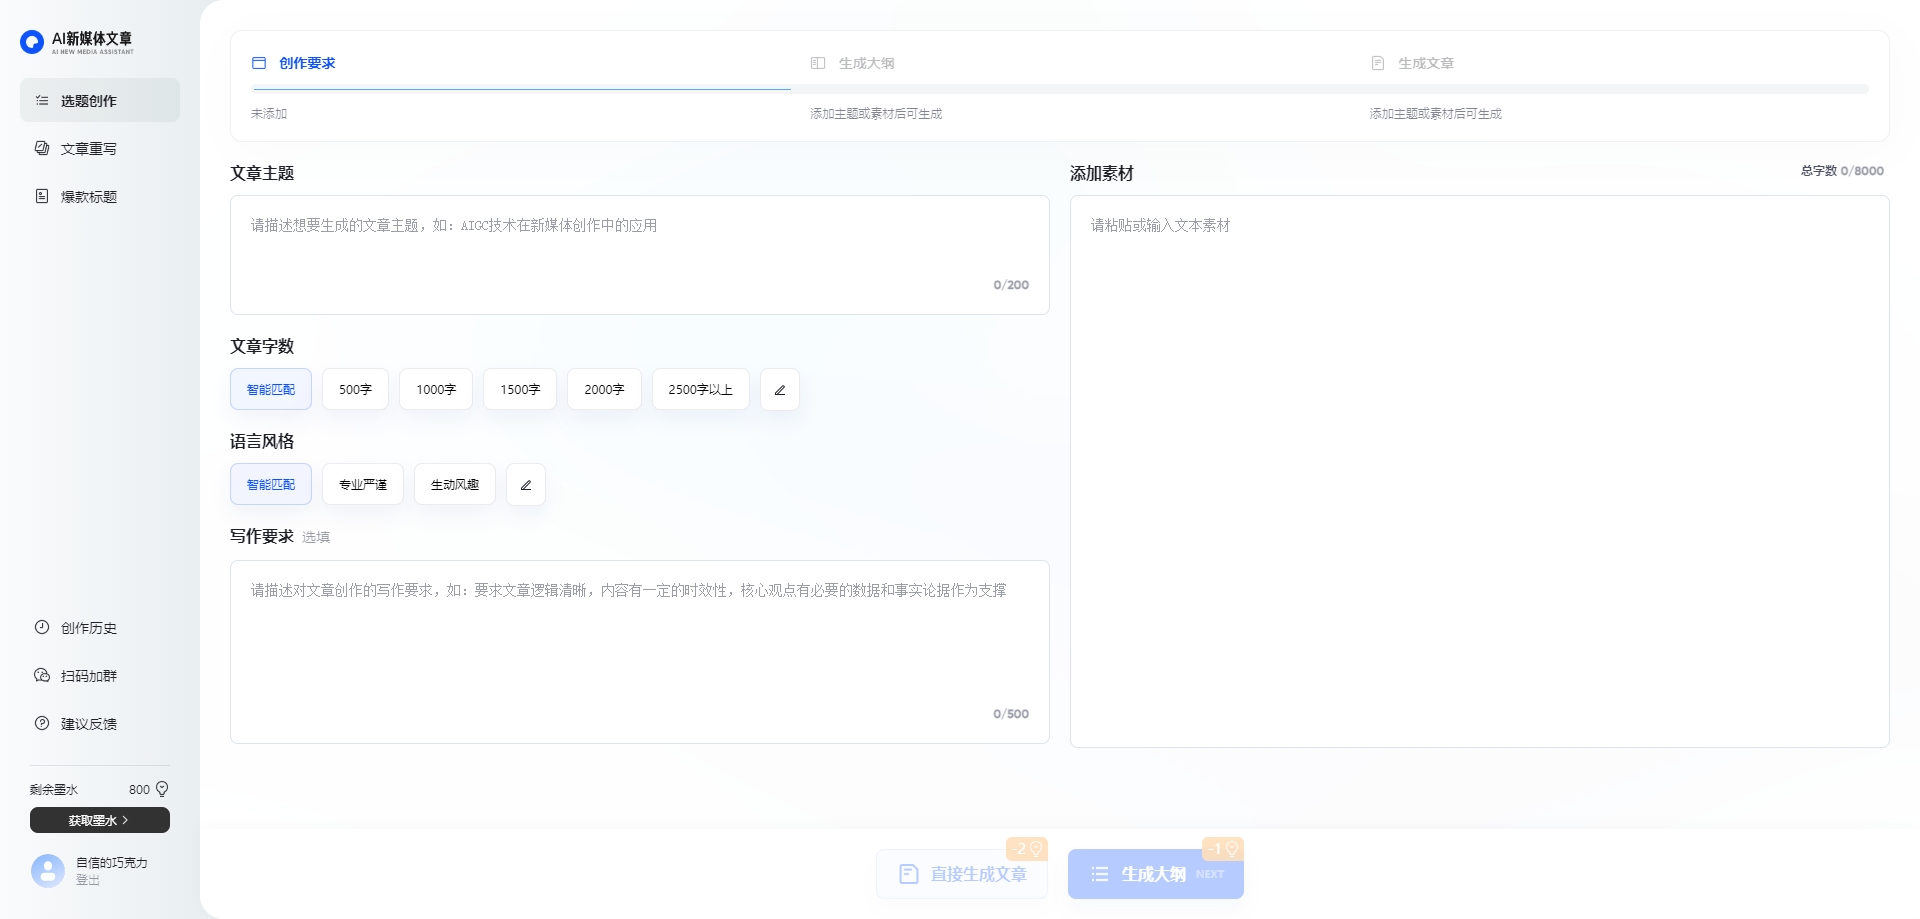Click the ink droplet icon beside 800
The image size is (1920, 919).
click(162, 789)
